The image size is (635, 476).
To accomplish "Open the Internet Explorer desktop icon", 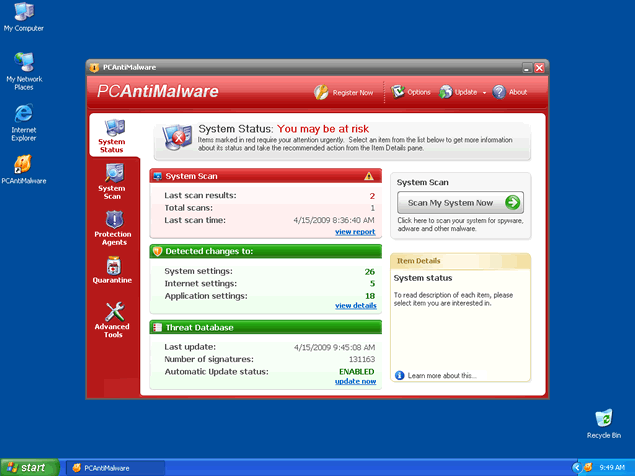I will point(23,118).
